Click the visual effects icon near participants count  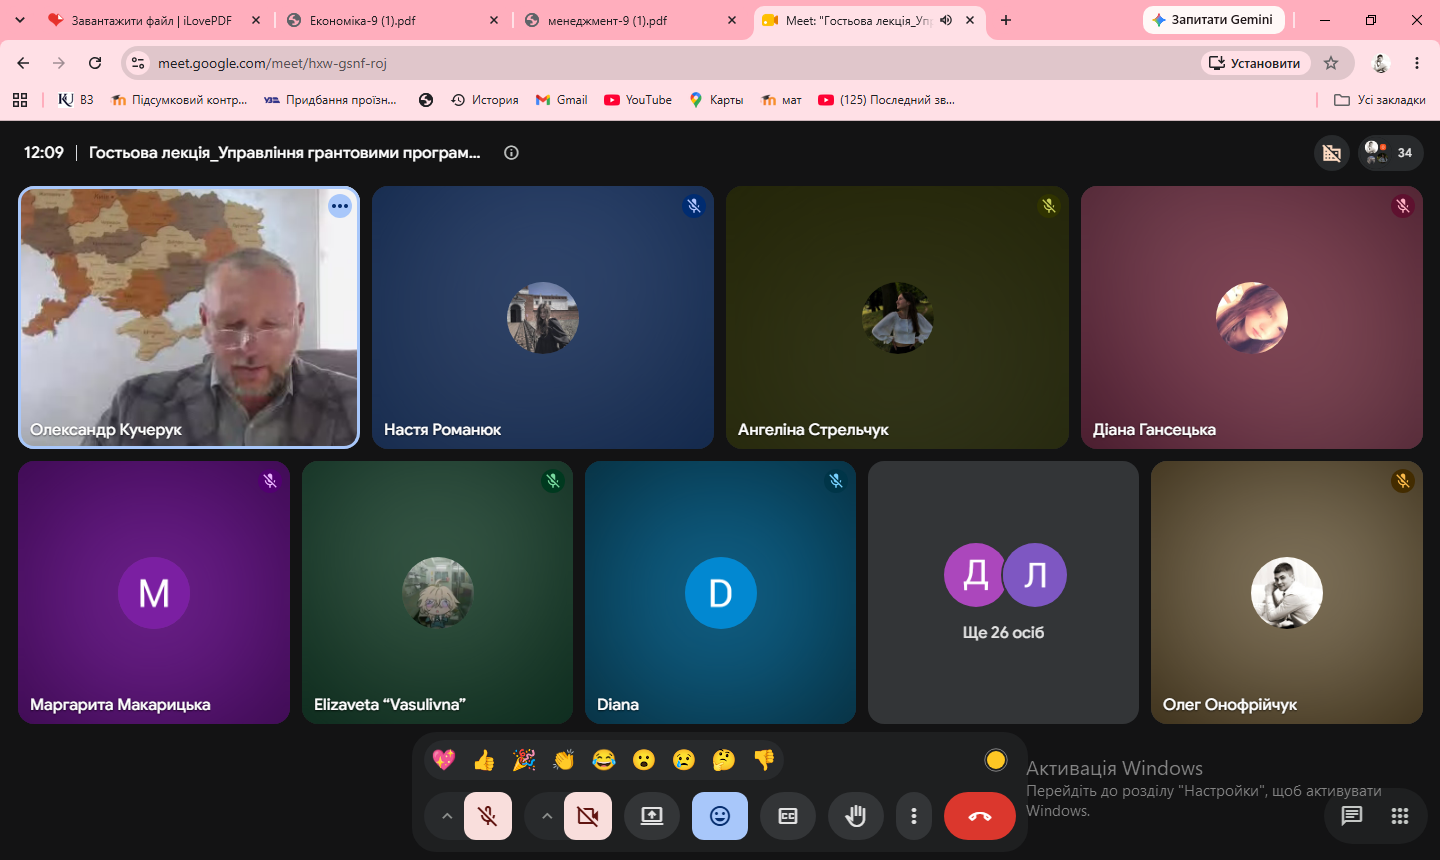(x=1332, y=153)
